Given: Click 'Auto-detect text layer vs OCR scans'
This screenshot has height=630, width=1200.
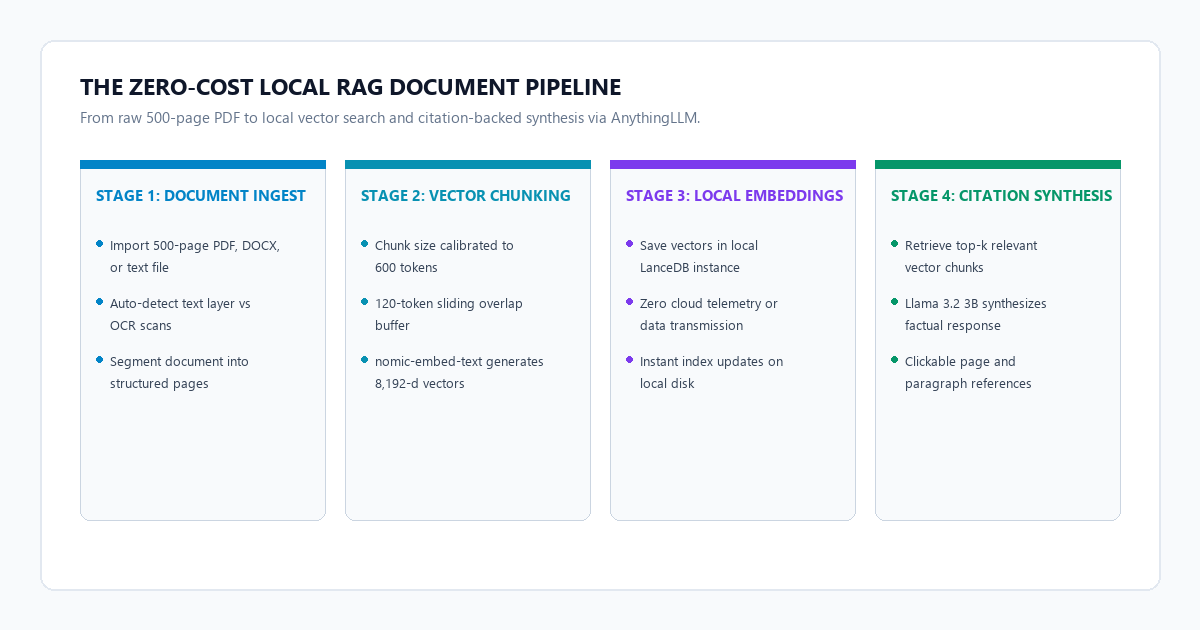Looking at the screenshot, I should [180, 314].
